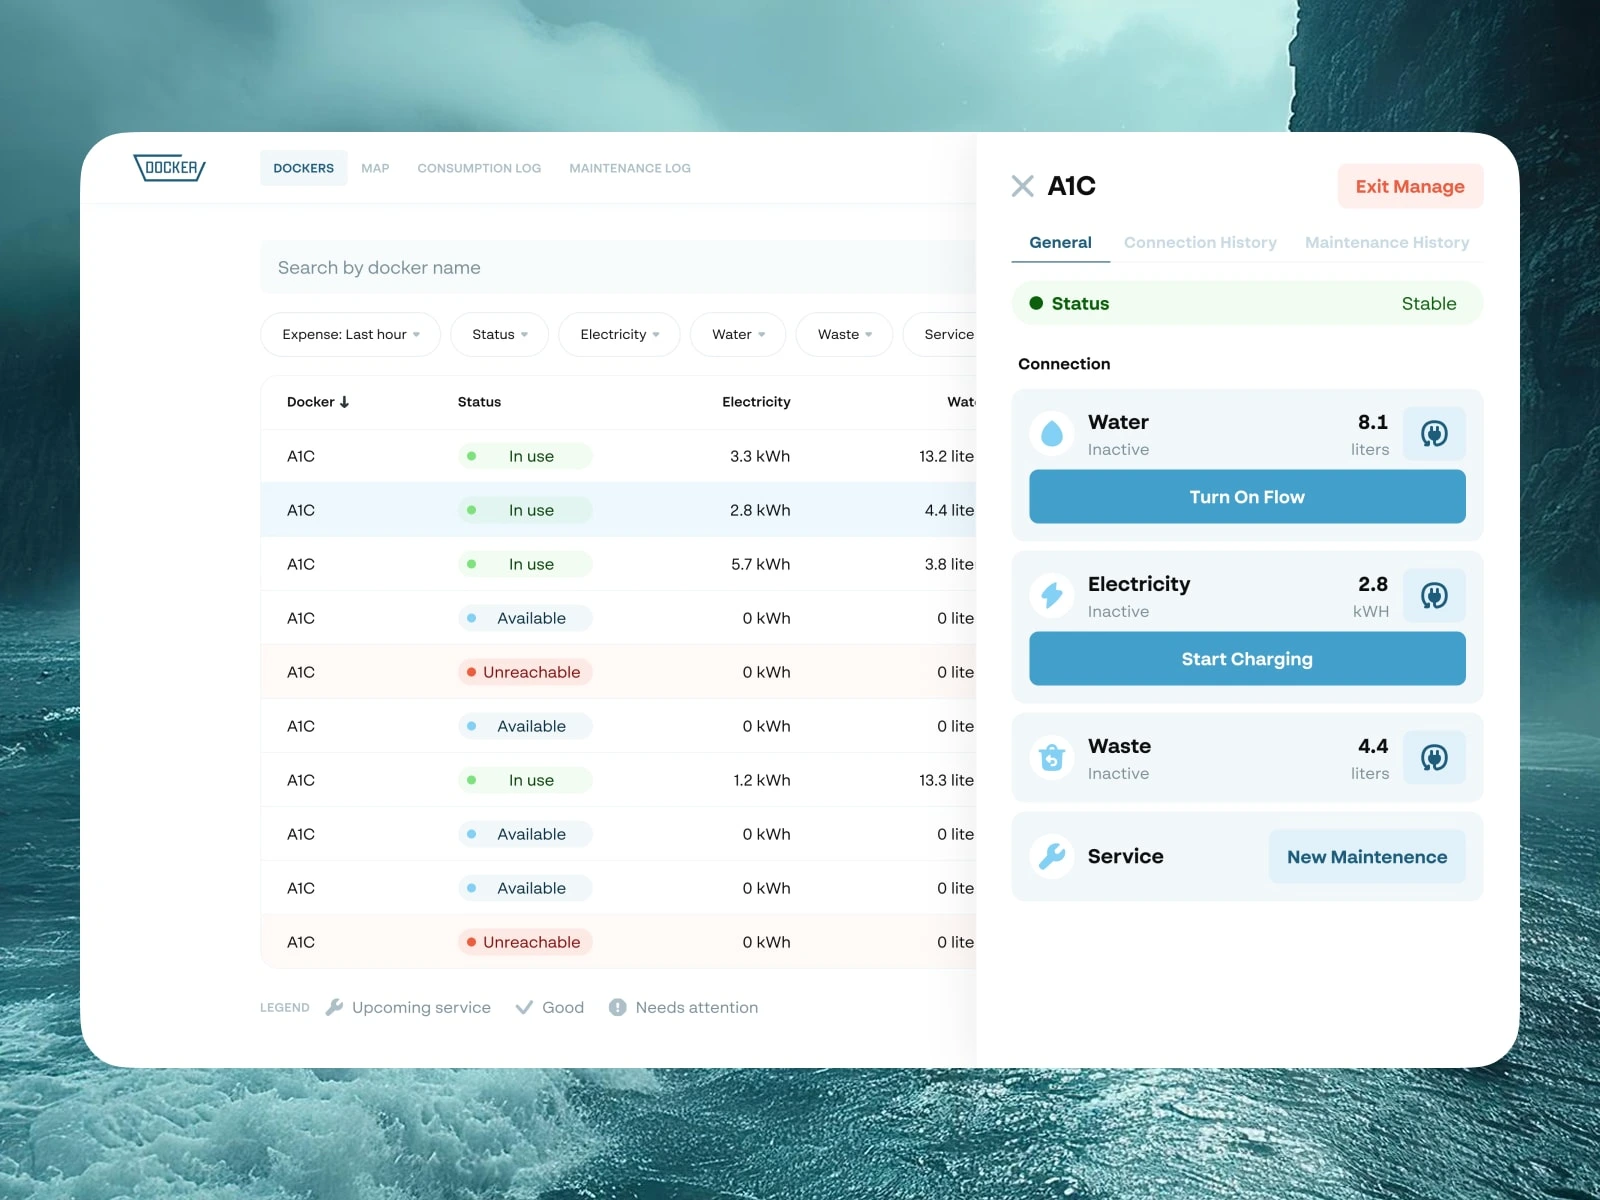Expand the Water filter dropdown
This screenshot has width=1600, height=1200.
click(738, 334)
